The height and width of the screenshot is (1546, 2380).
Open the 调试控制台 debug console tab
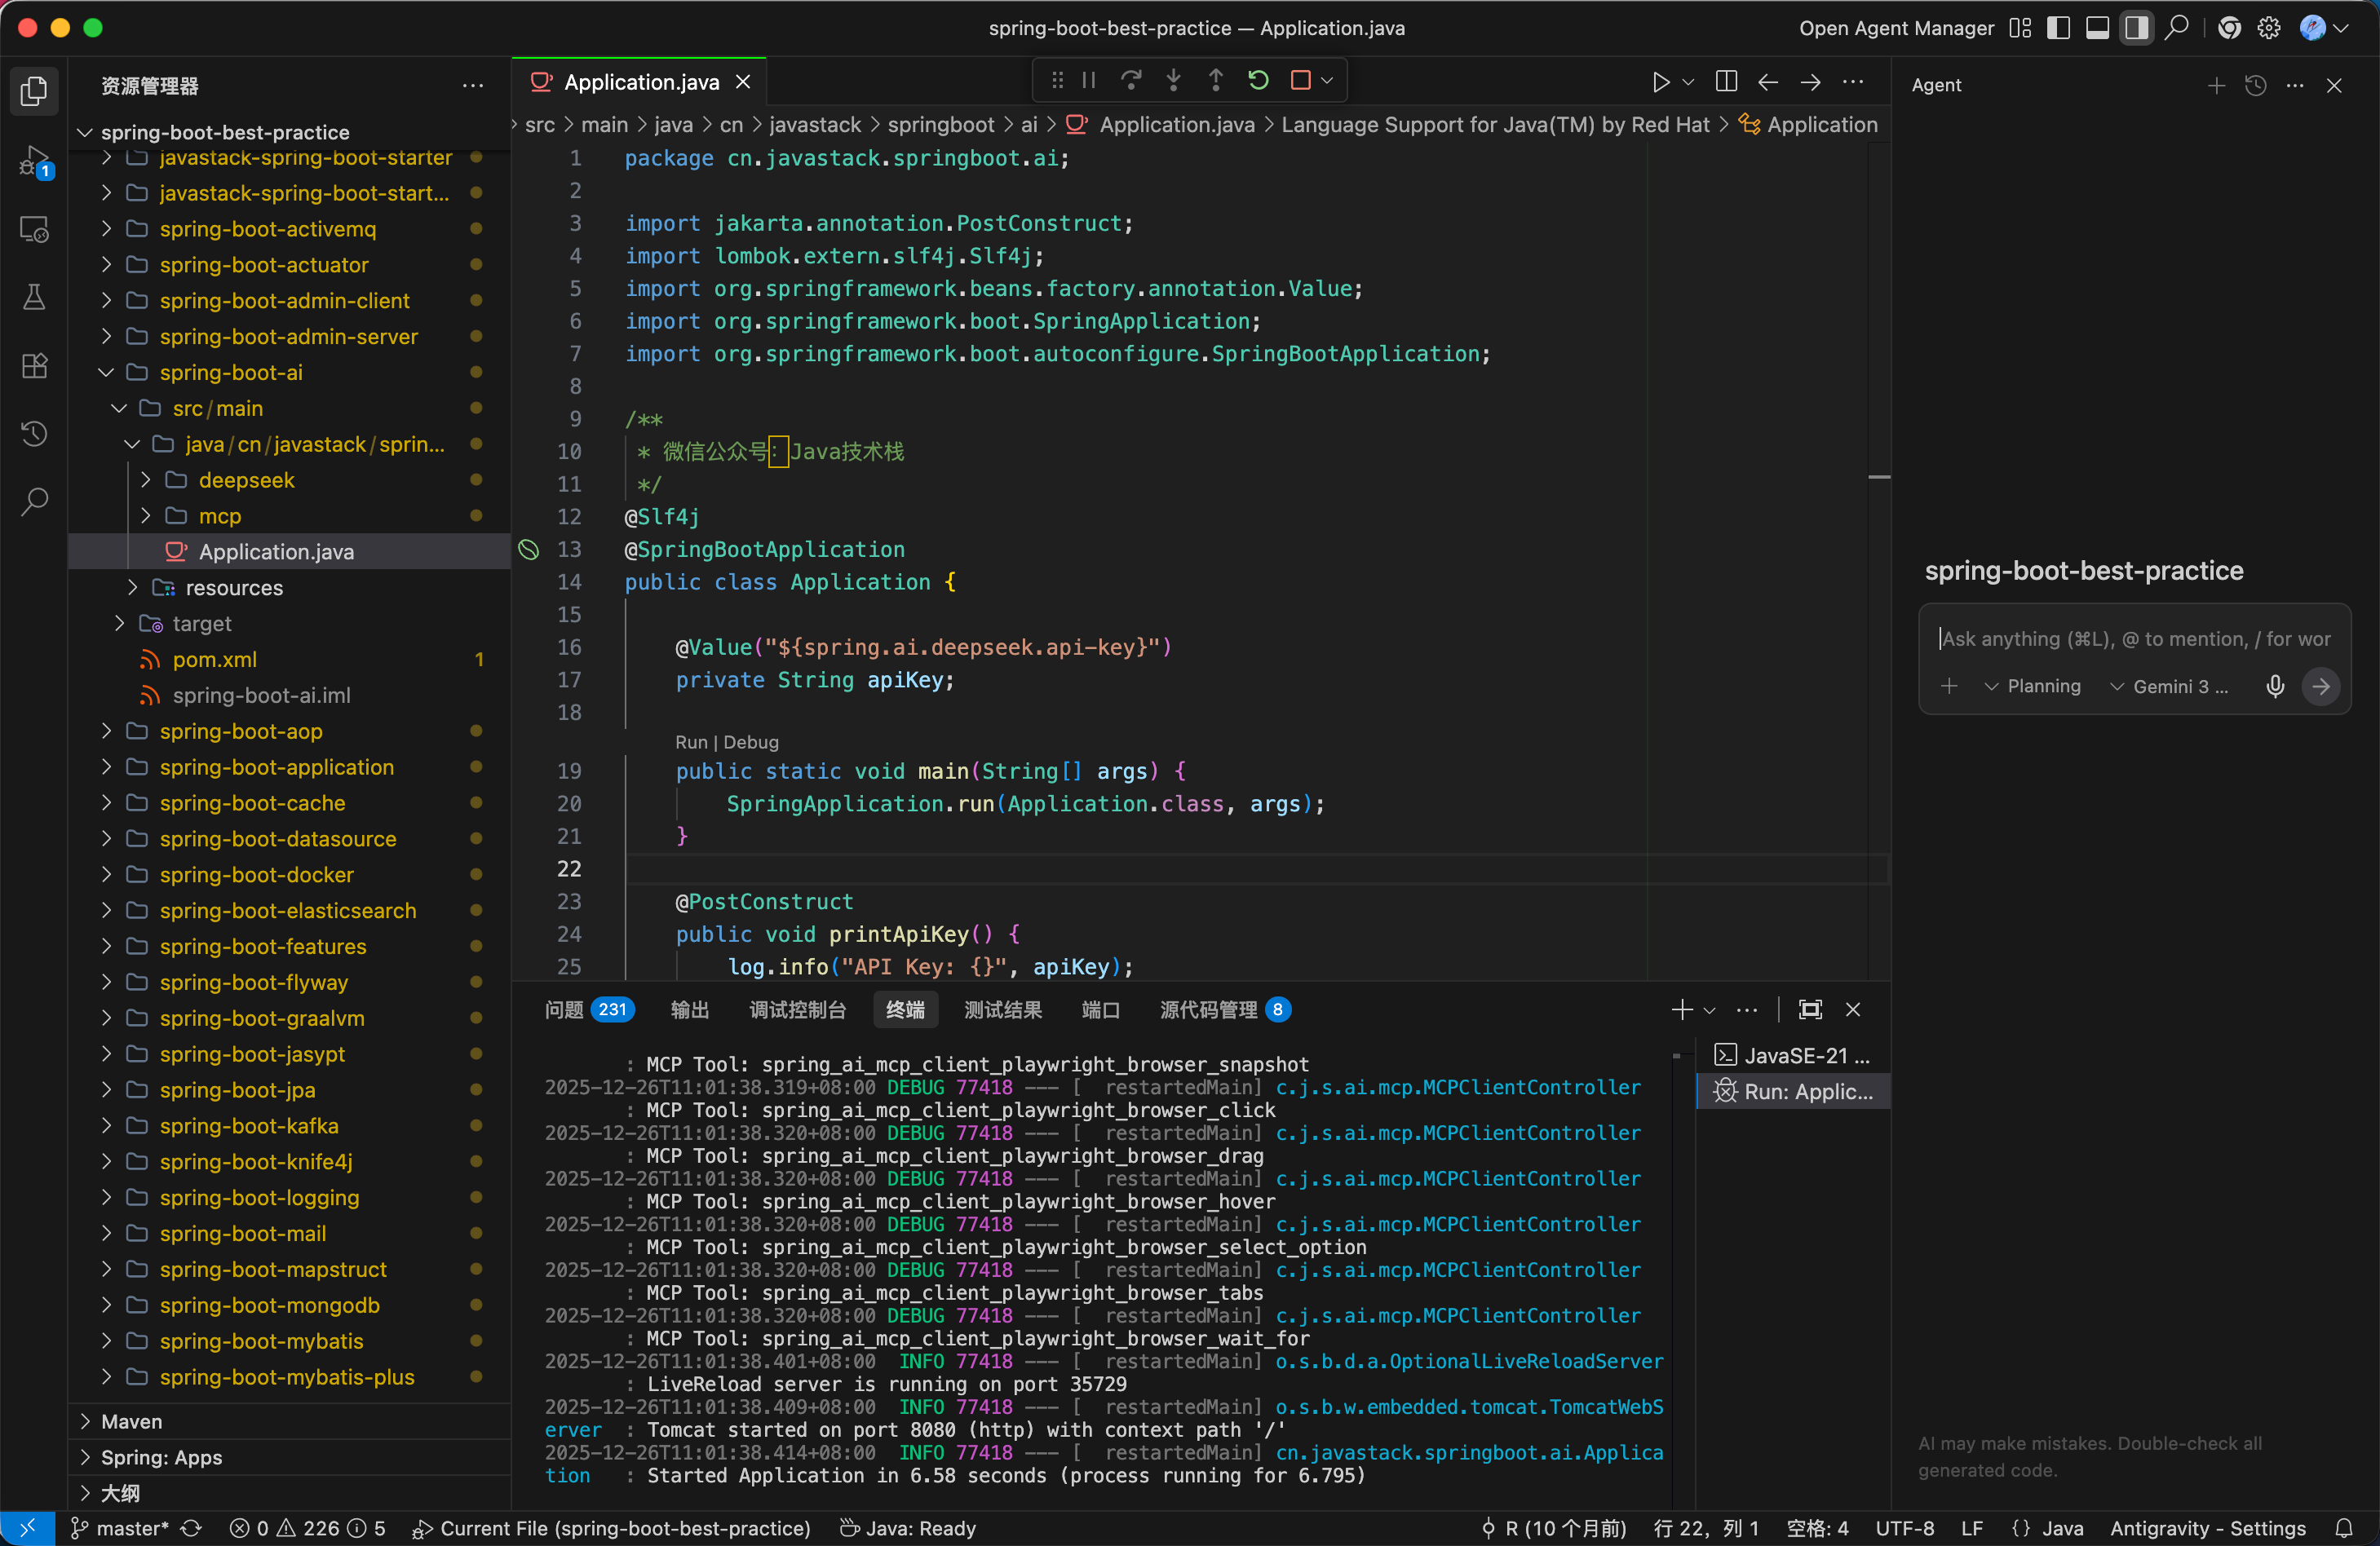tap(797, 1009)
